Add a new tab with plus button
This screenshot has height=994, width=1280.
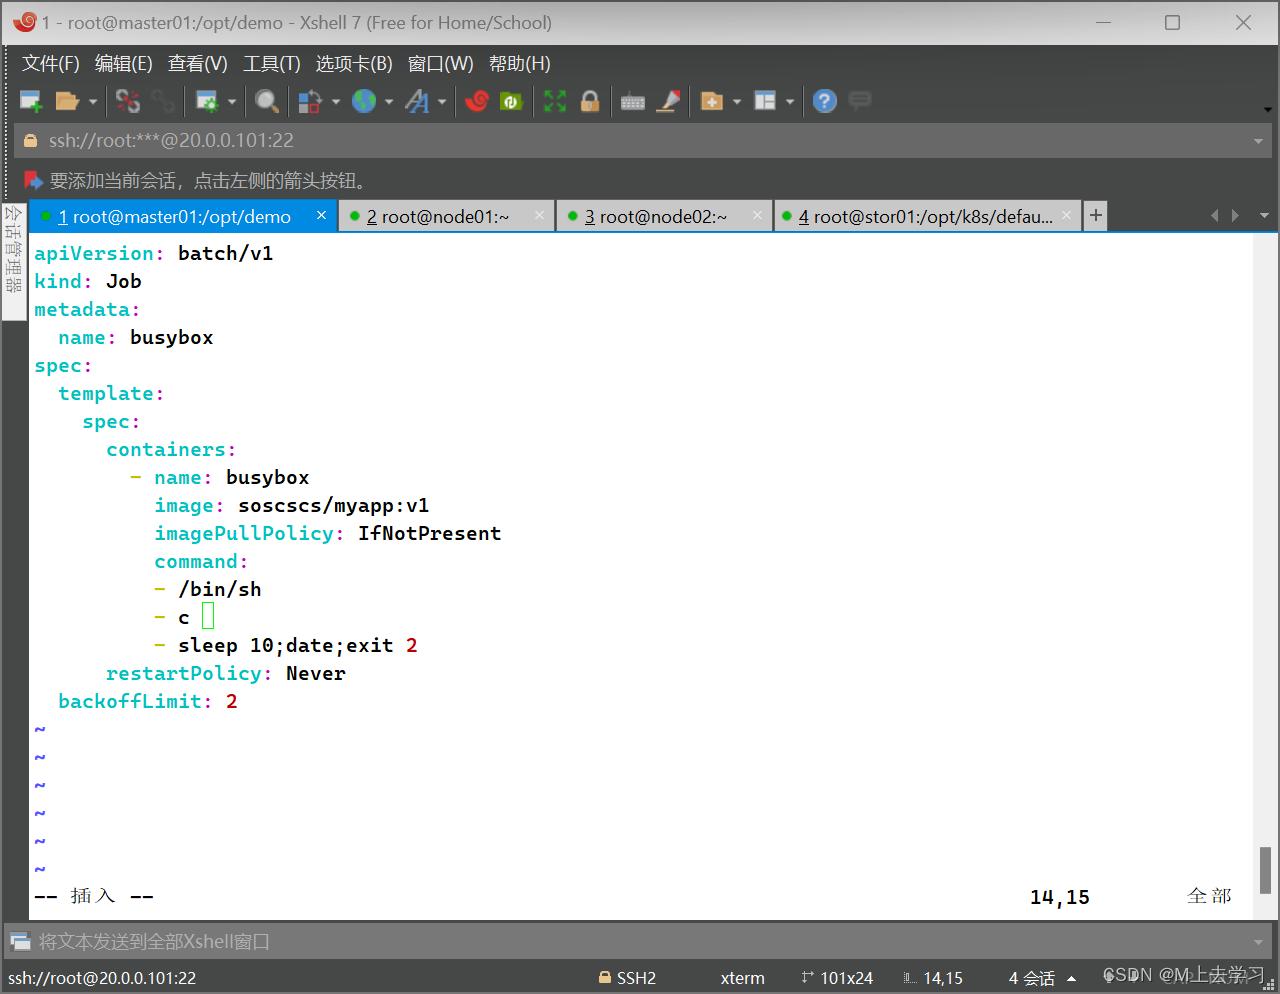(x=1096, y=215)
